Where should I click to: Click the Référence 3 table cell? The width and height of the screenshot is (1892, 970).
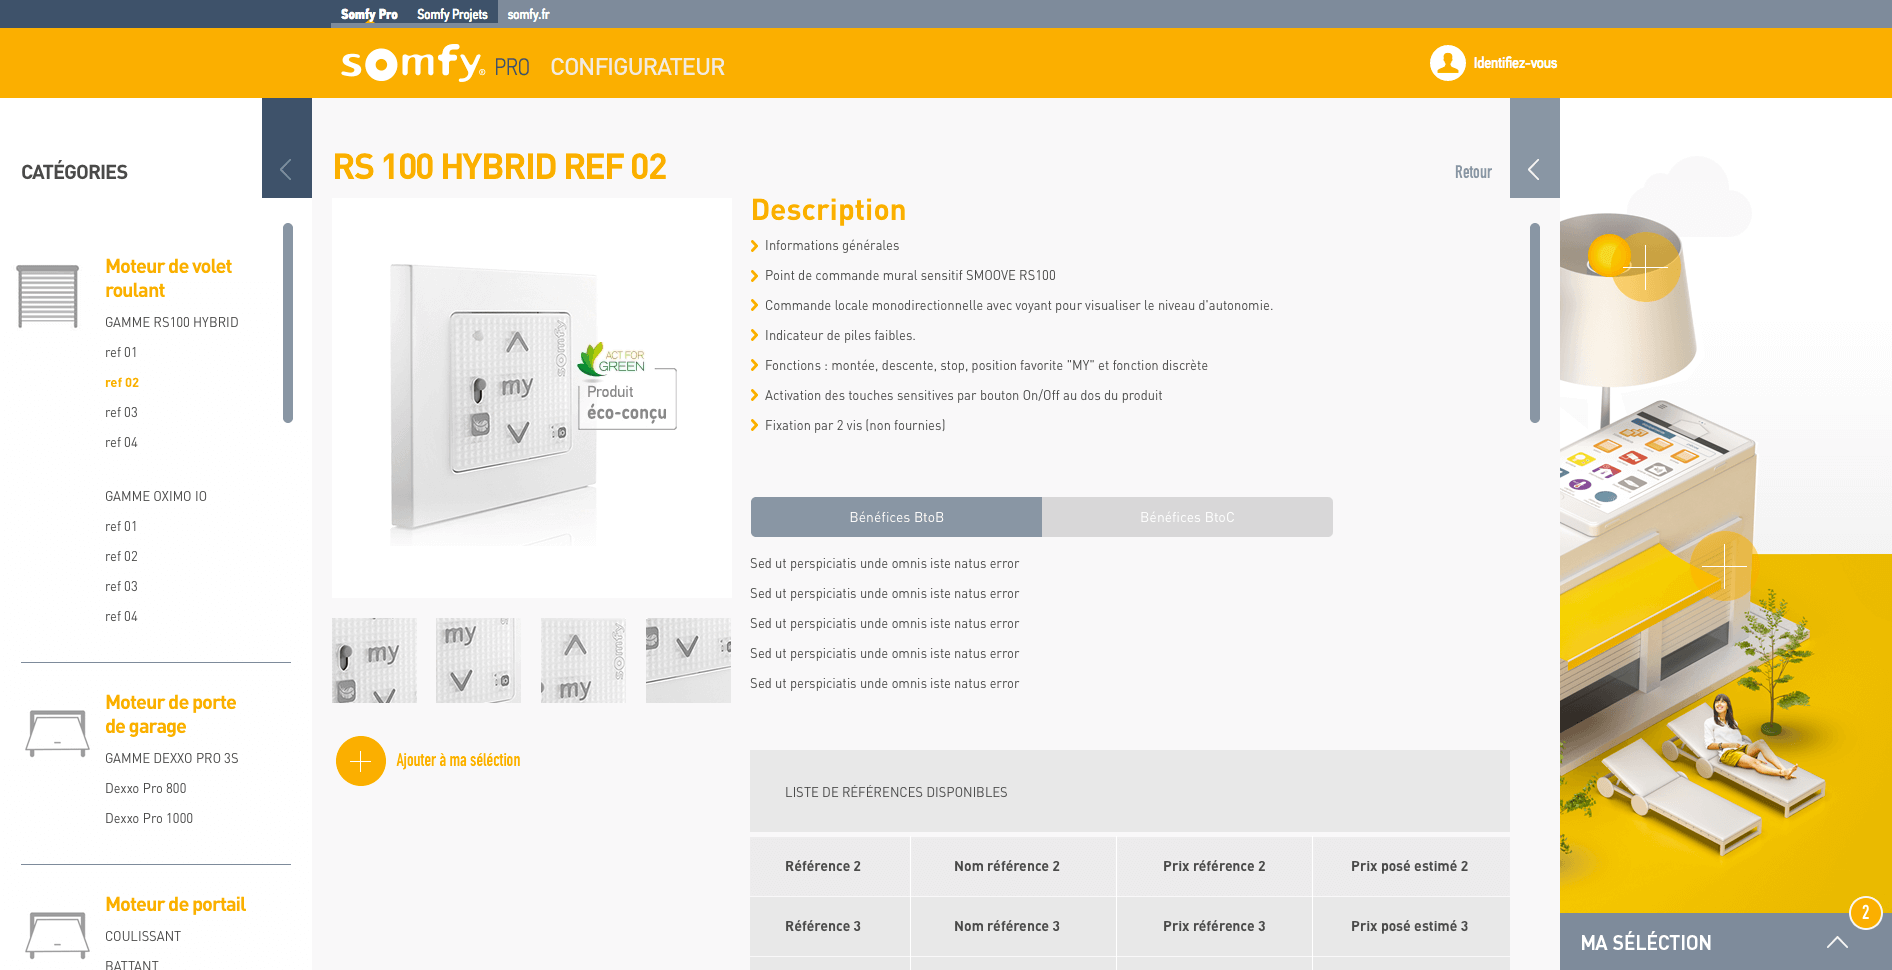tap(830, 926)
